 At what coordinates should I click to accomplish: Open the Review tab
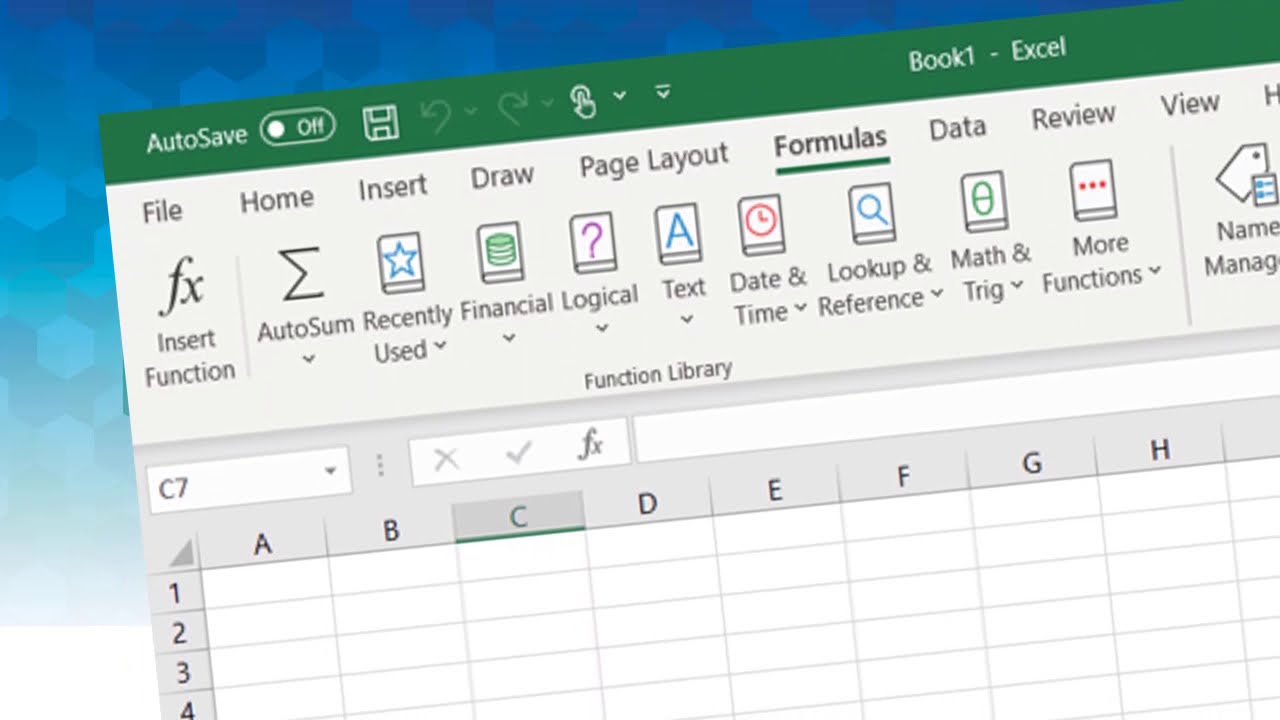[1073, 117]
